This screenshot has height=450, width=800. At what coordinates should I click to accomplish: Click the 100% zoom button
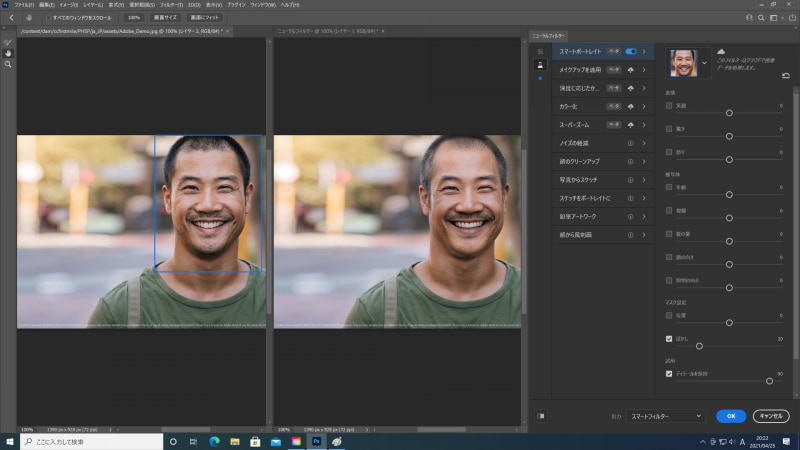[134, 17]
